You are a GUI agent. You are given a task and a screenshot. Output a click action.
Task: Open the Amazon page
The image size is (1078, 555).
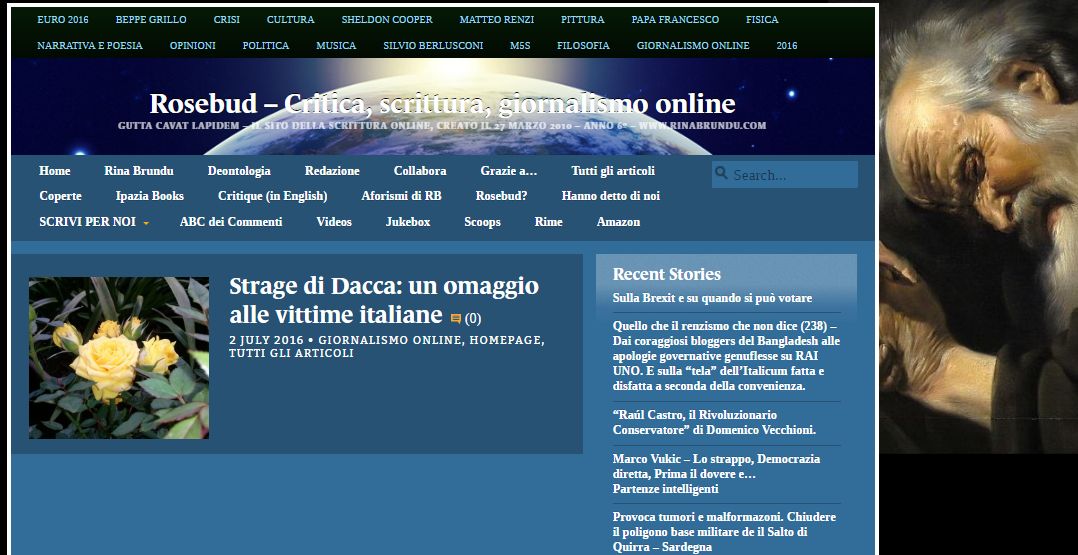point(618,222)
